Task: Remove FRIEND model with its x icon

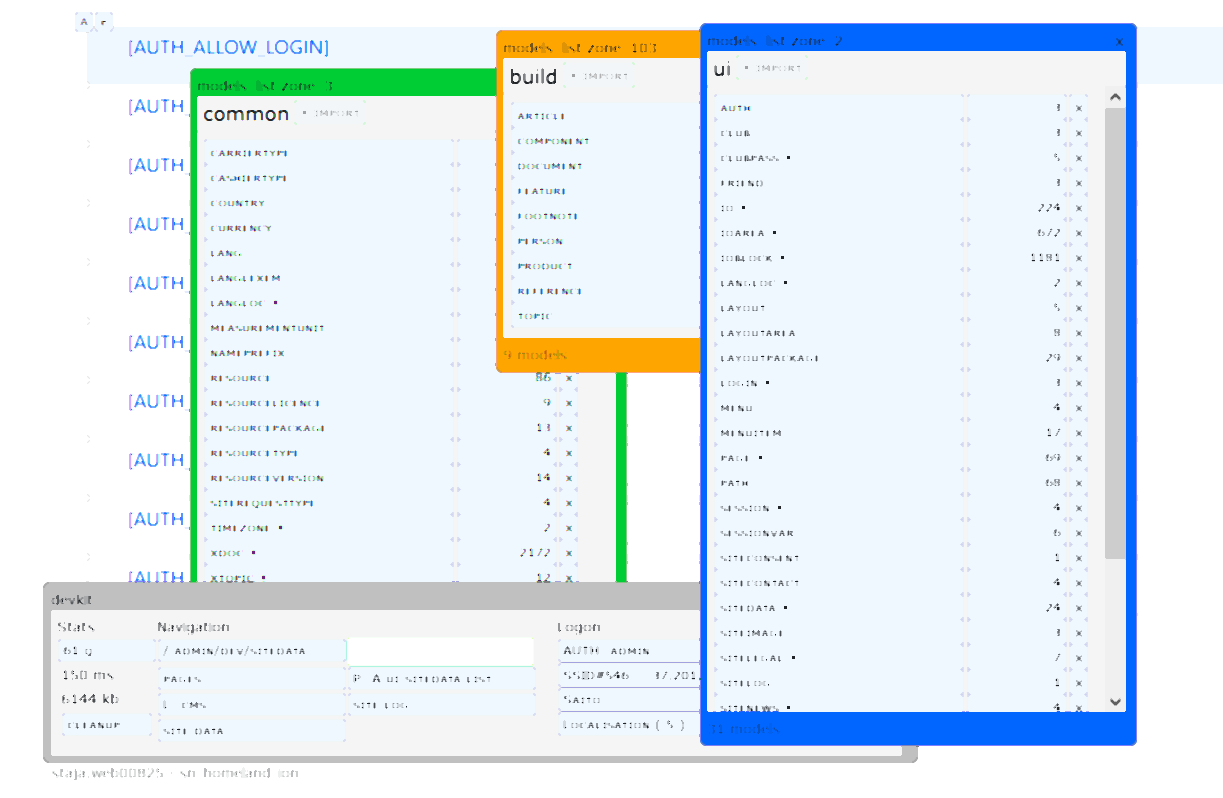Action: pos(1079,183)
